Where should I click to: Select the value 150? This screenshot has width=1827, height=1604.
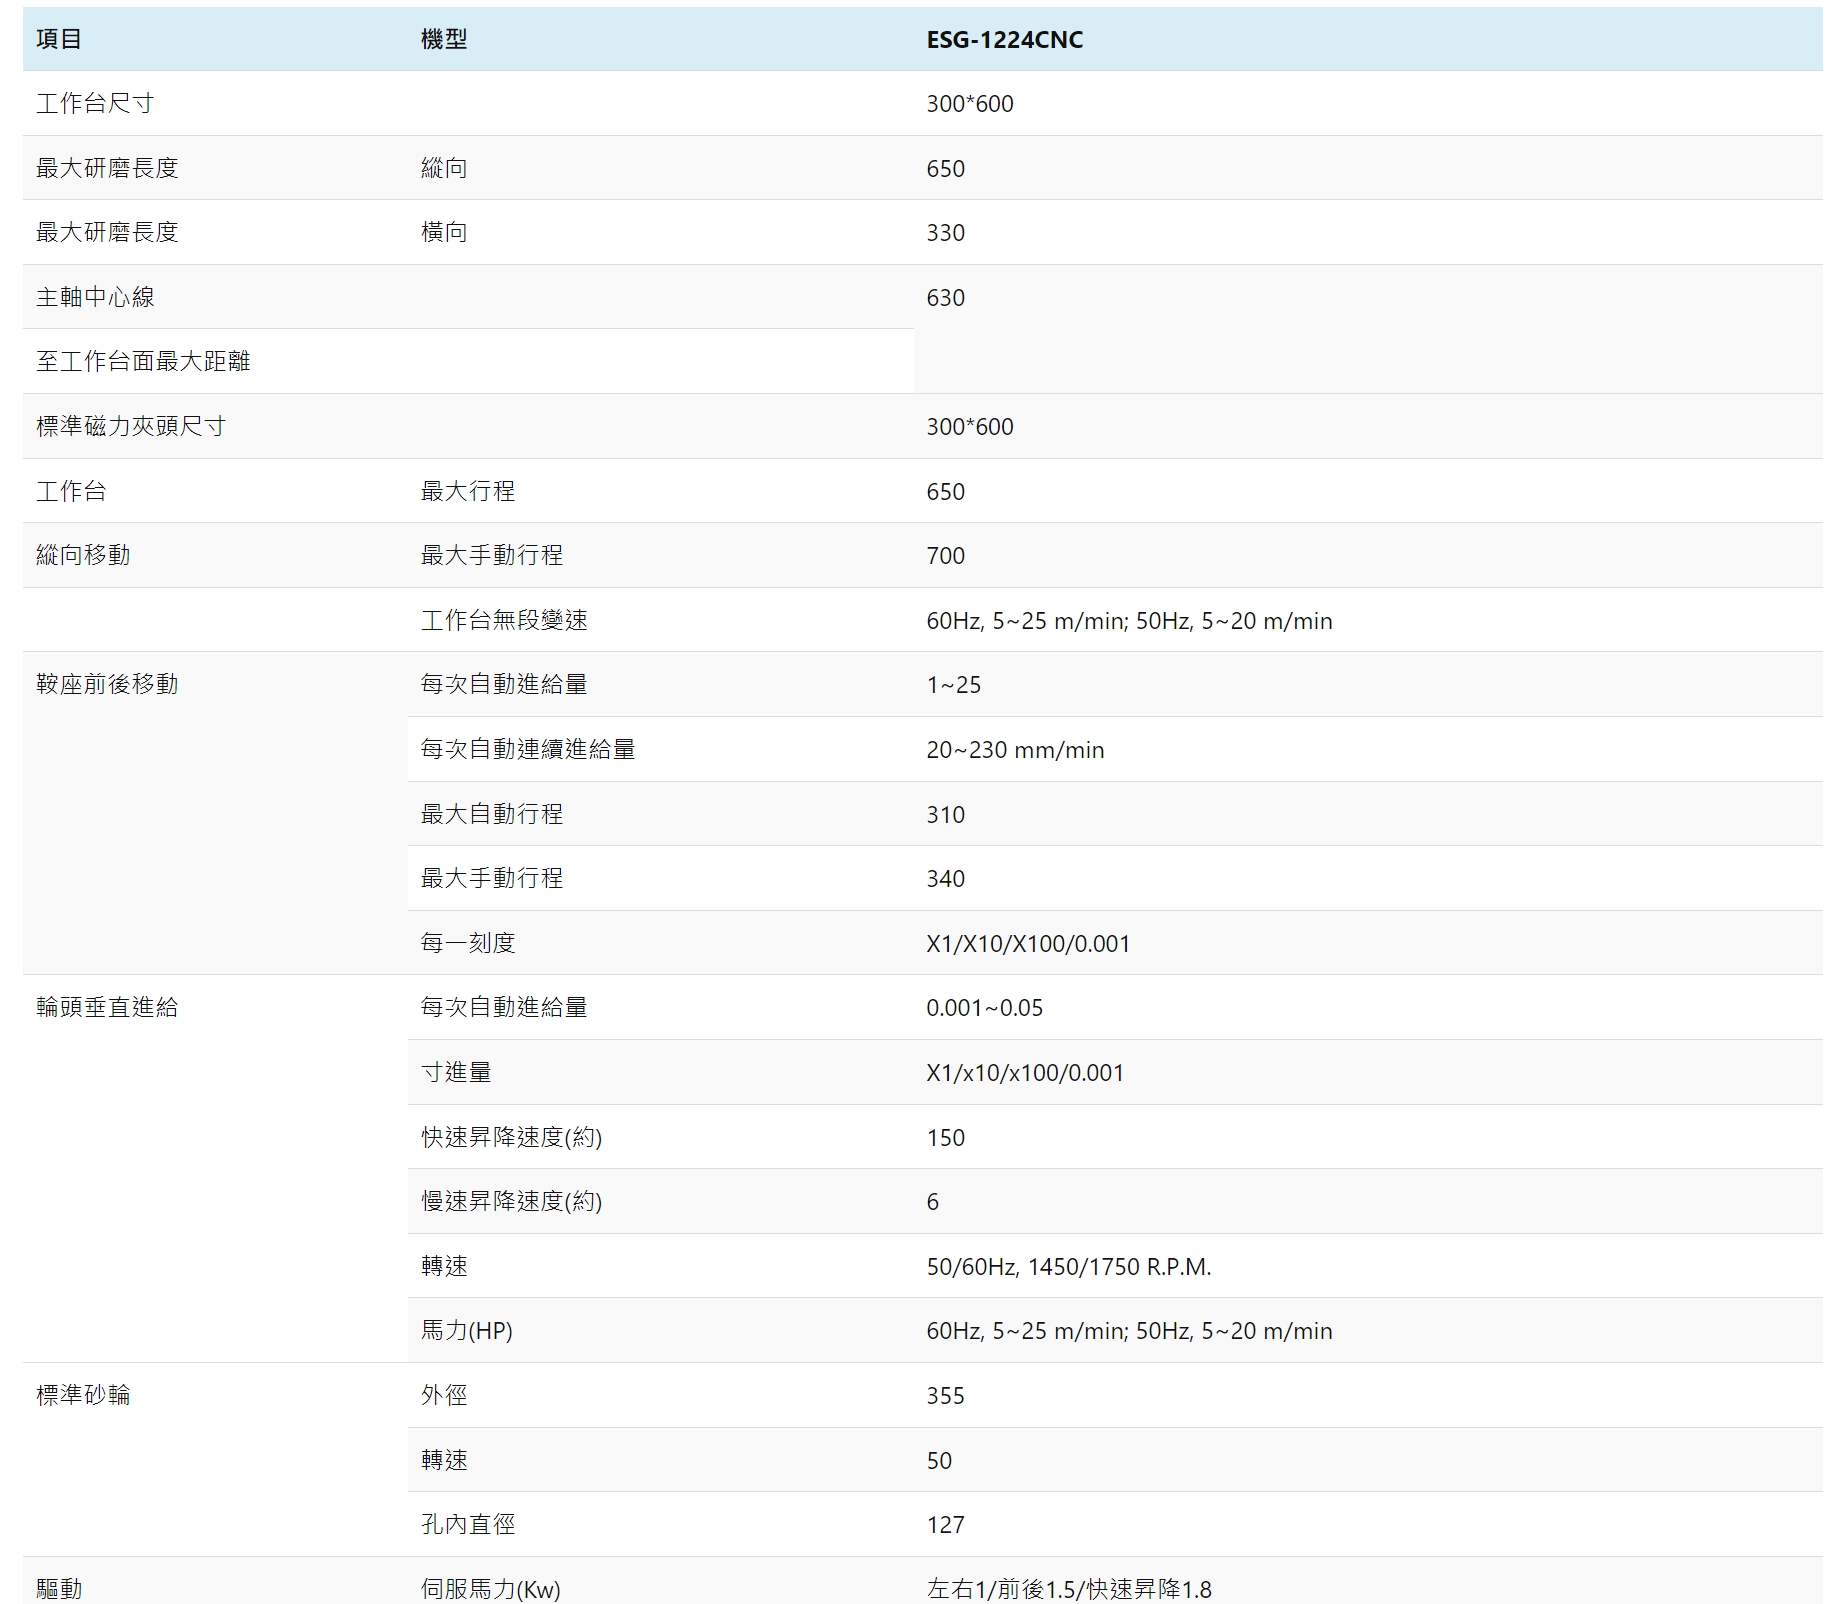coord(945,1138)
